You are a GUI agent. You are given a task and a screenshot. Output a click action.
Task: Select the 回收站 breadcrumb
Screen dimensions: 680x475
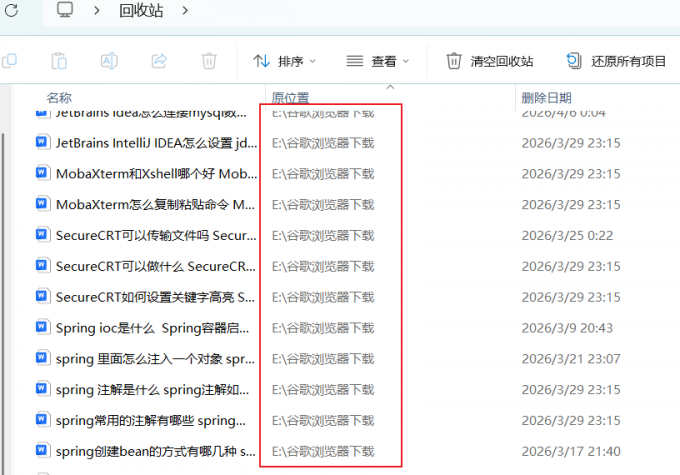pyautogui.click(x=141, y=10)
